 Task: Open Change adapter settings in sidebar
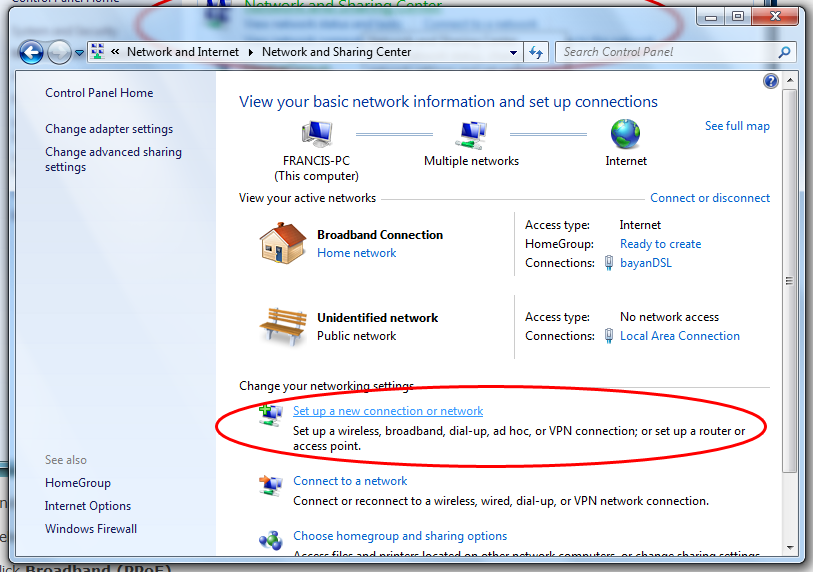coord(109,129)
